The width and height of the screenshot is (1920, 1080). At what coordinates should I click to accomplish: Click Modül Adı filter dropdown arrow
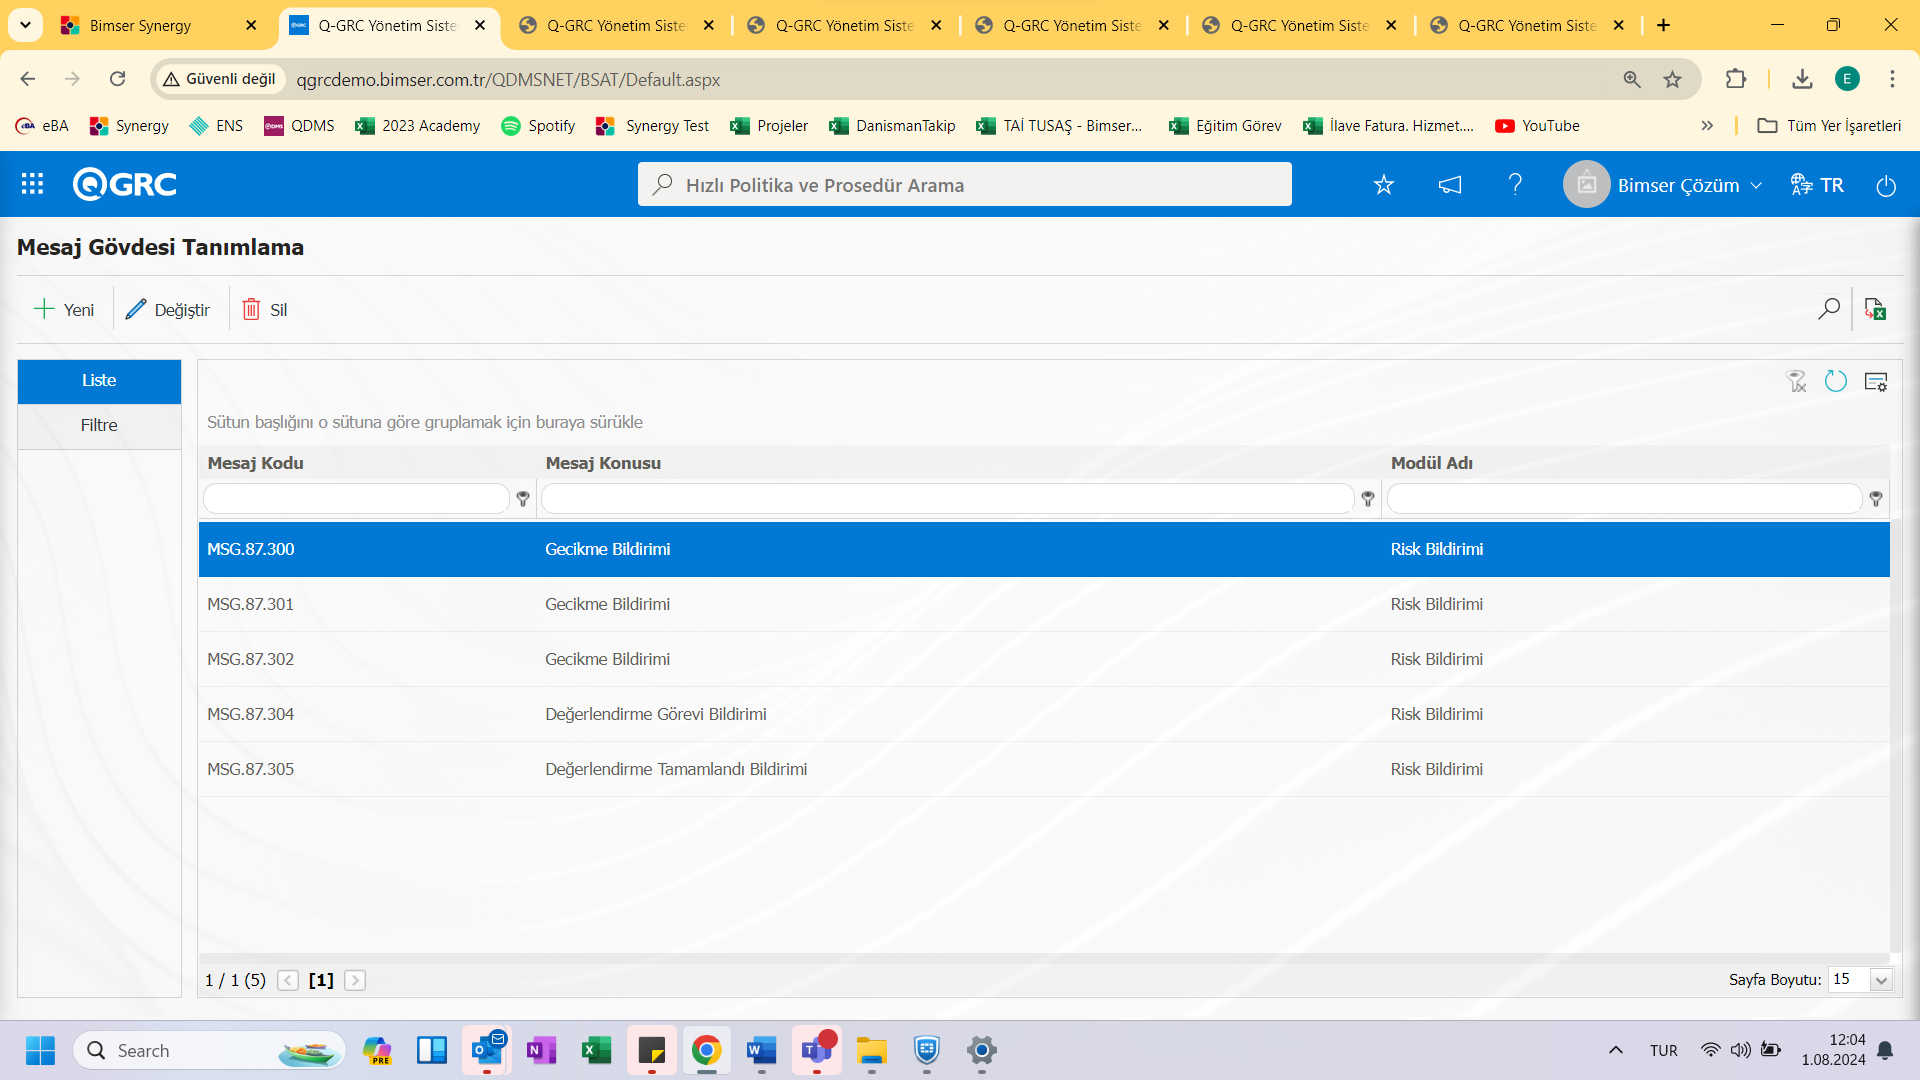click(1876, 498)
